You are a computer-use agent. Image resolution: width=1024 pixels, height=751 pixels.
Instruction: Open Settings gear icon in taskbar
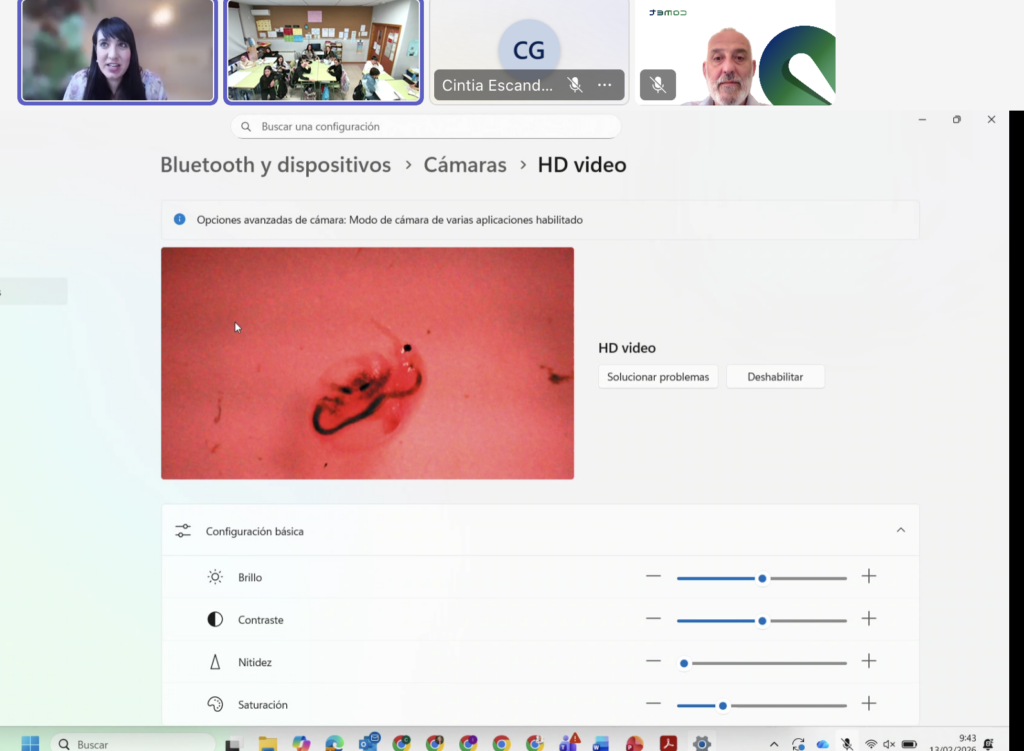point(702,743)
